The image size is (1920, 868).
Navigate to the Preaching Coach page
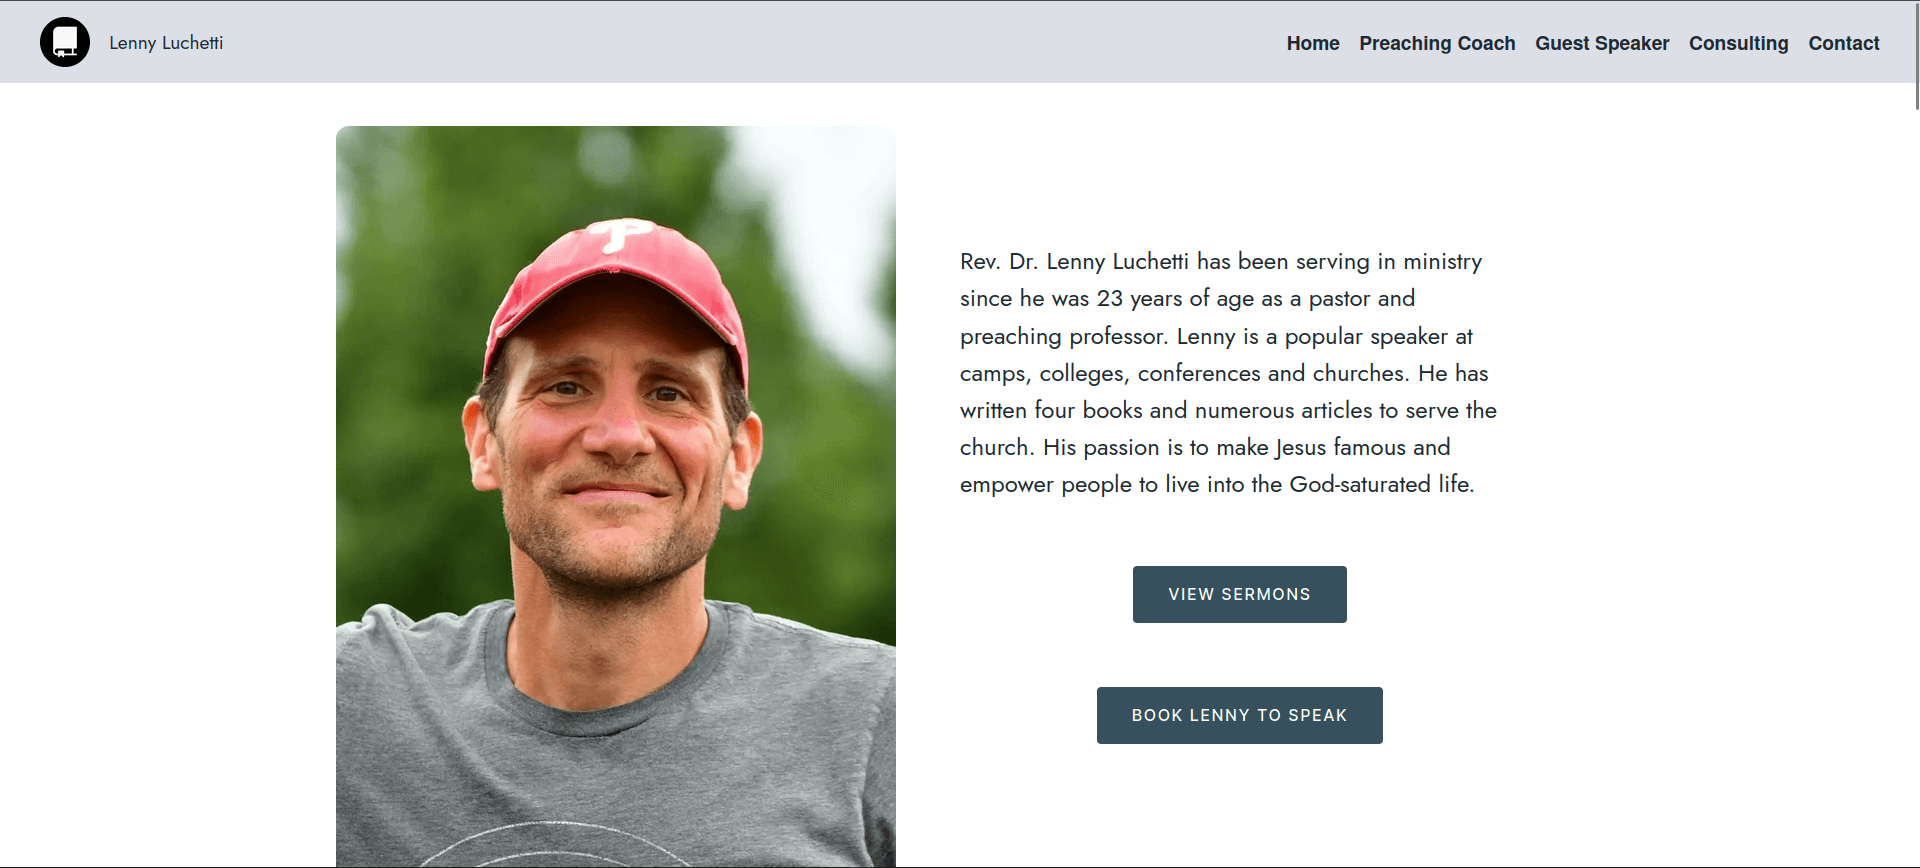click(x=1437, y=43)
